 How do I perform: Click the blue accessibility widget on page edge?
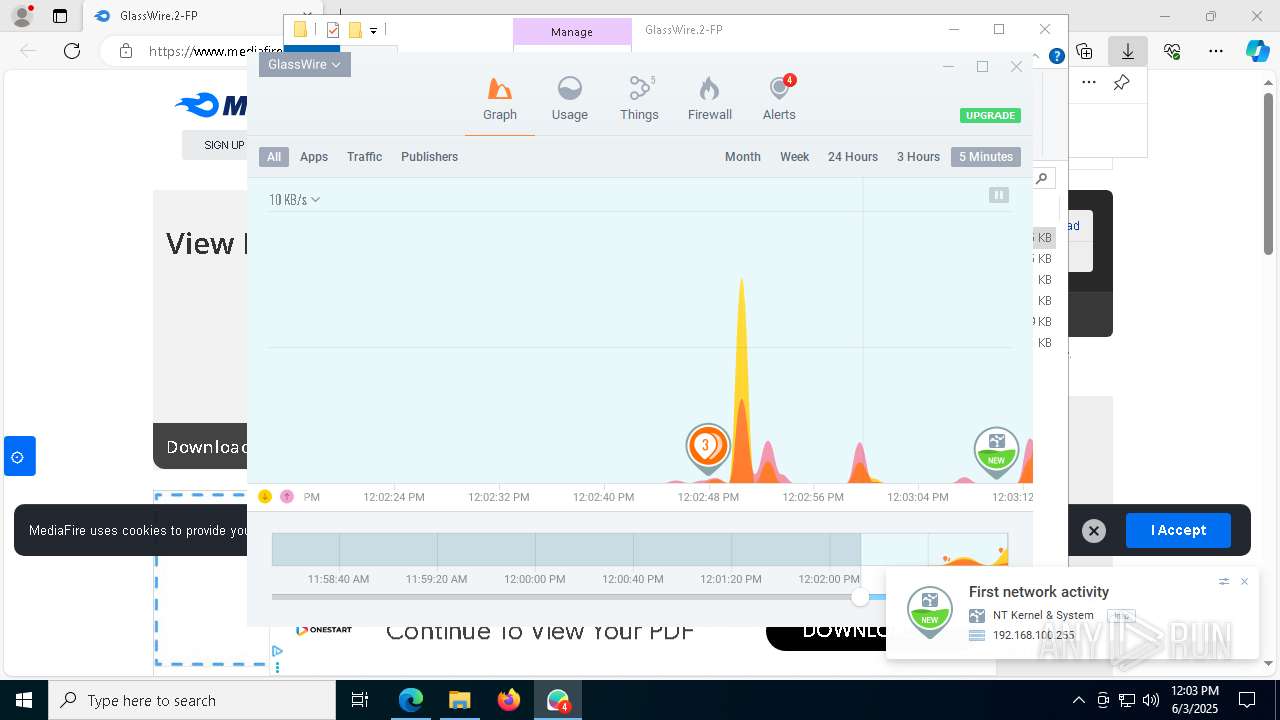click(19, 457)
